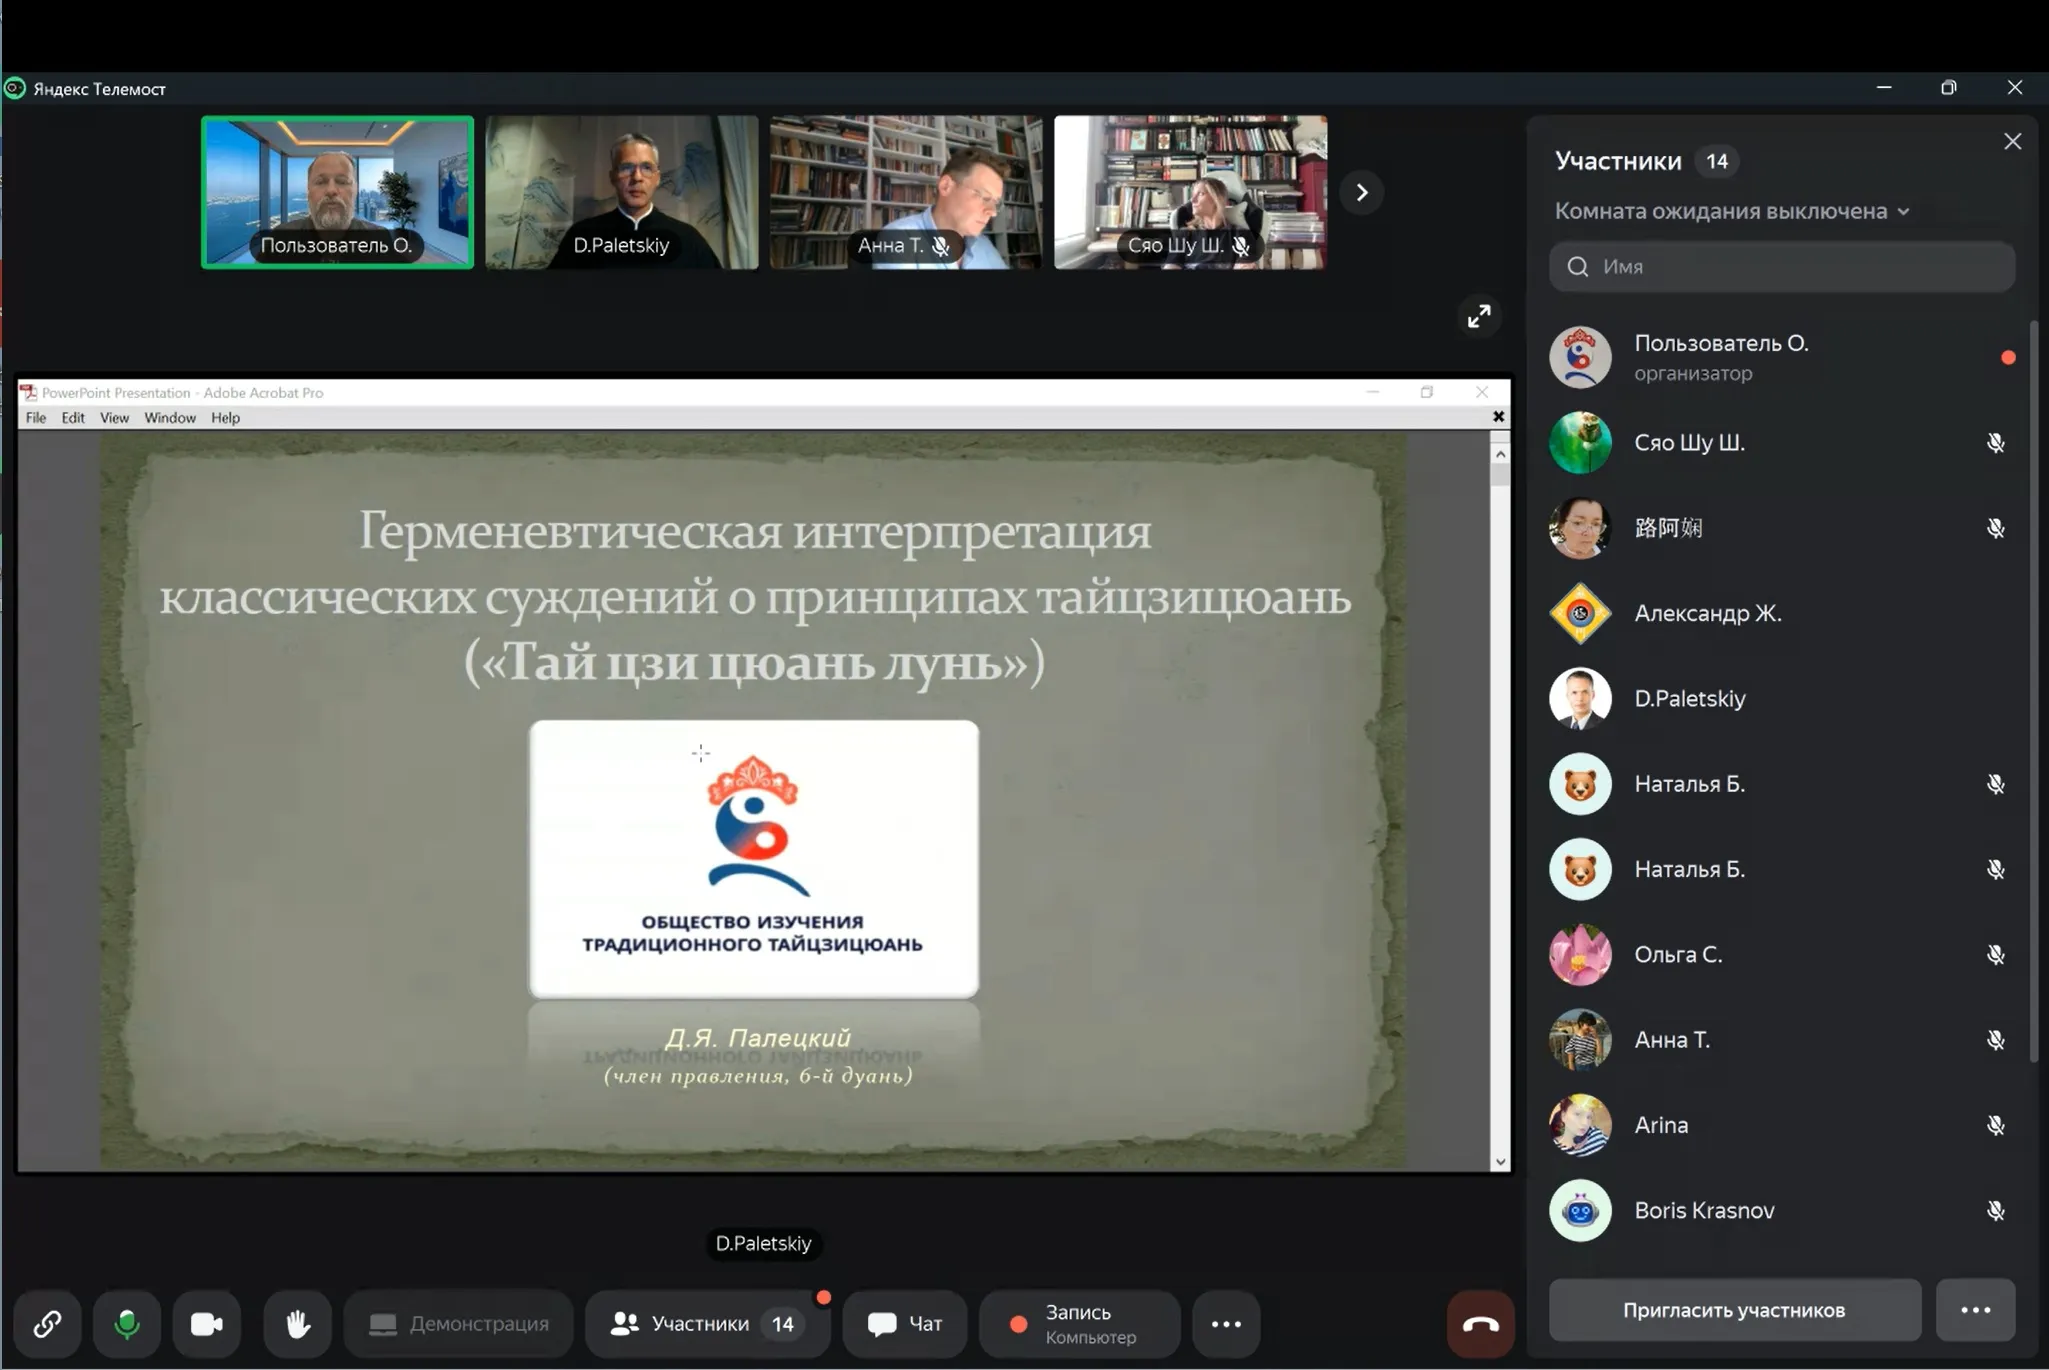Click the muted microphone icon for Arina
The width and height of the screenshot is (2049, 1370).
coord(1995,1126)
